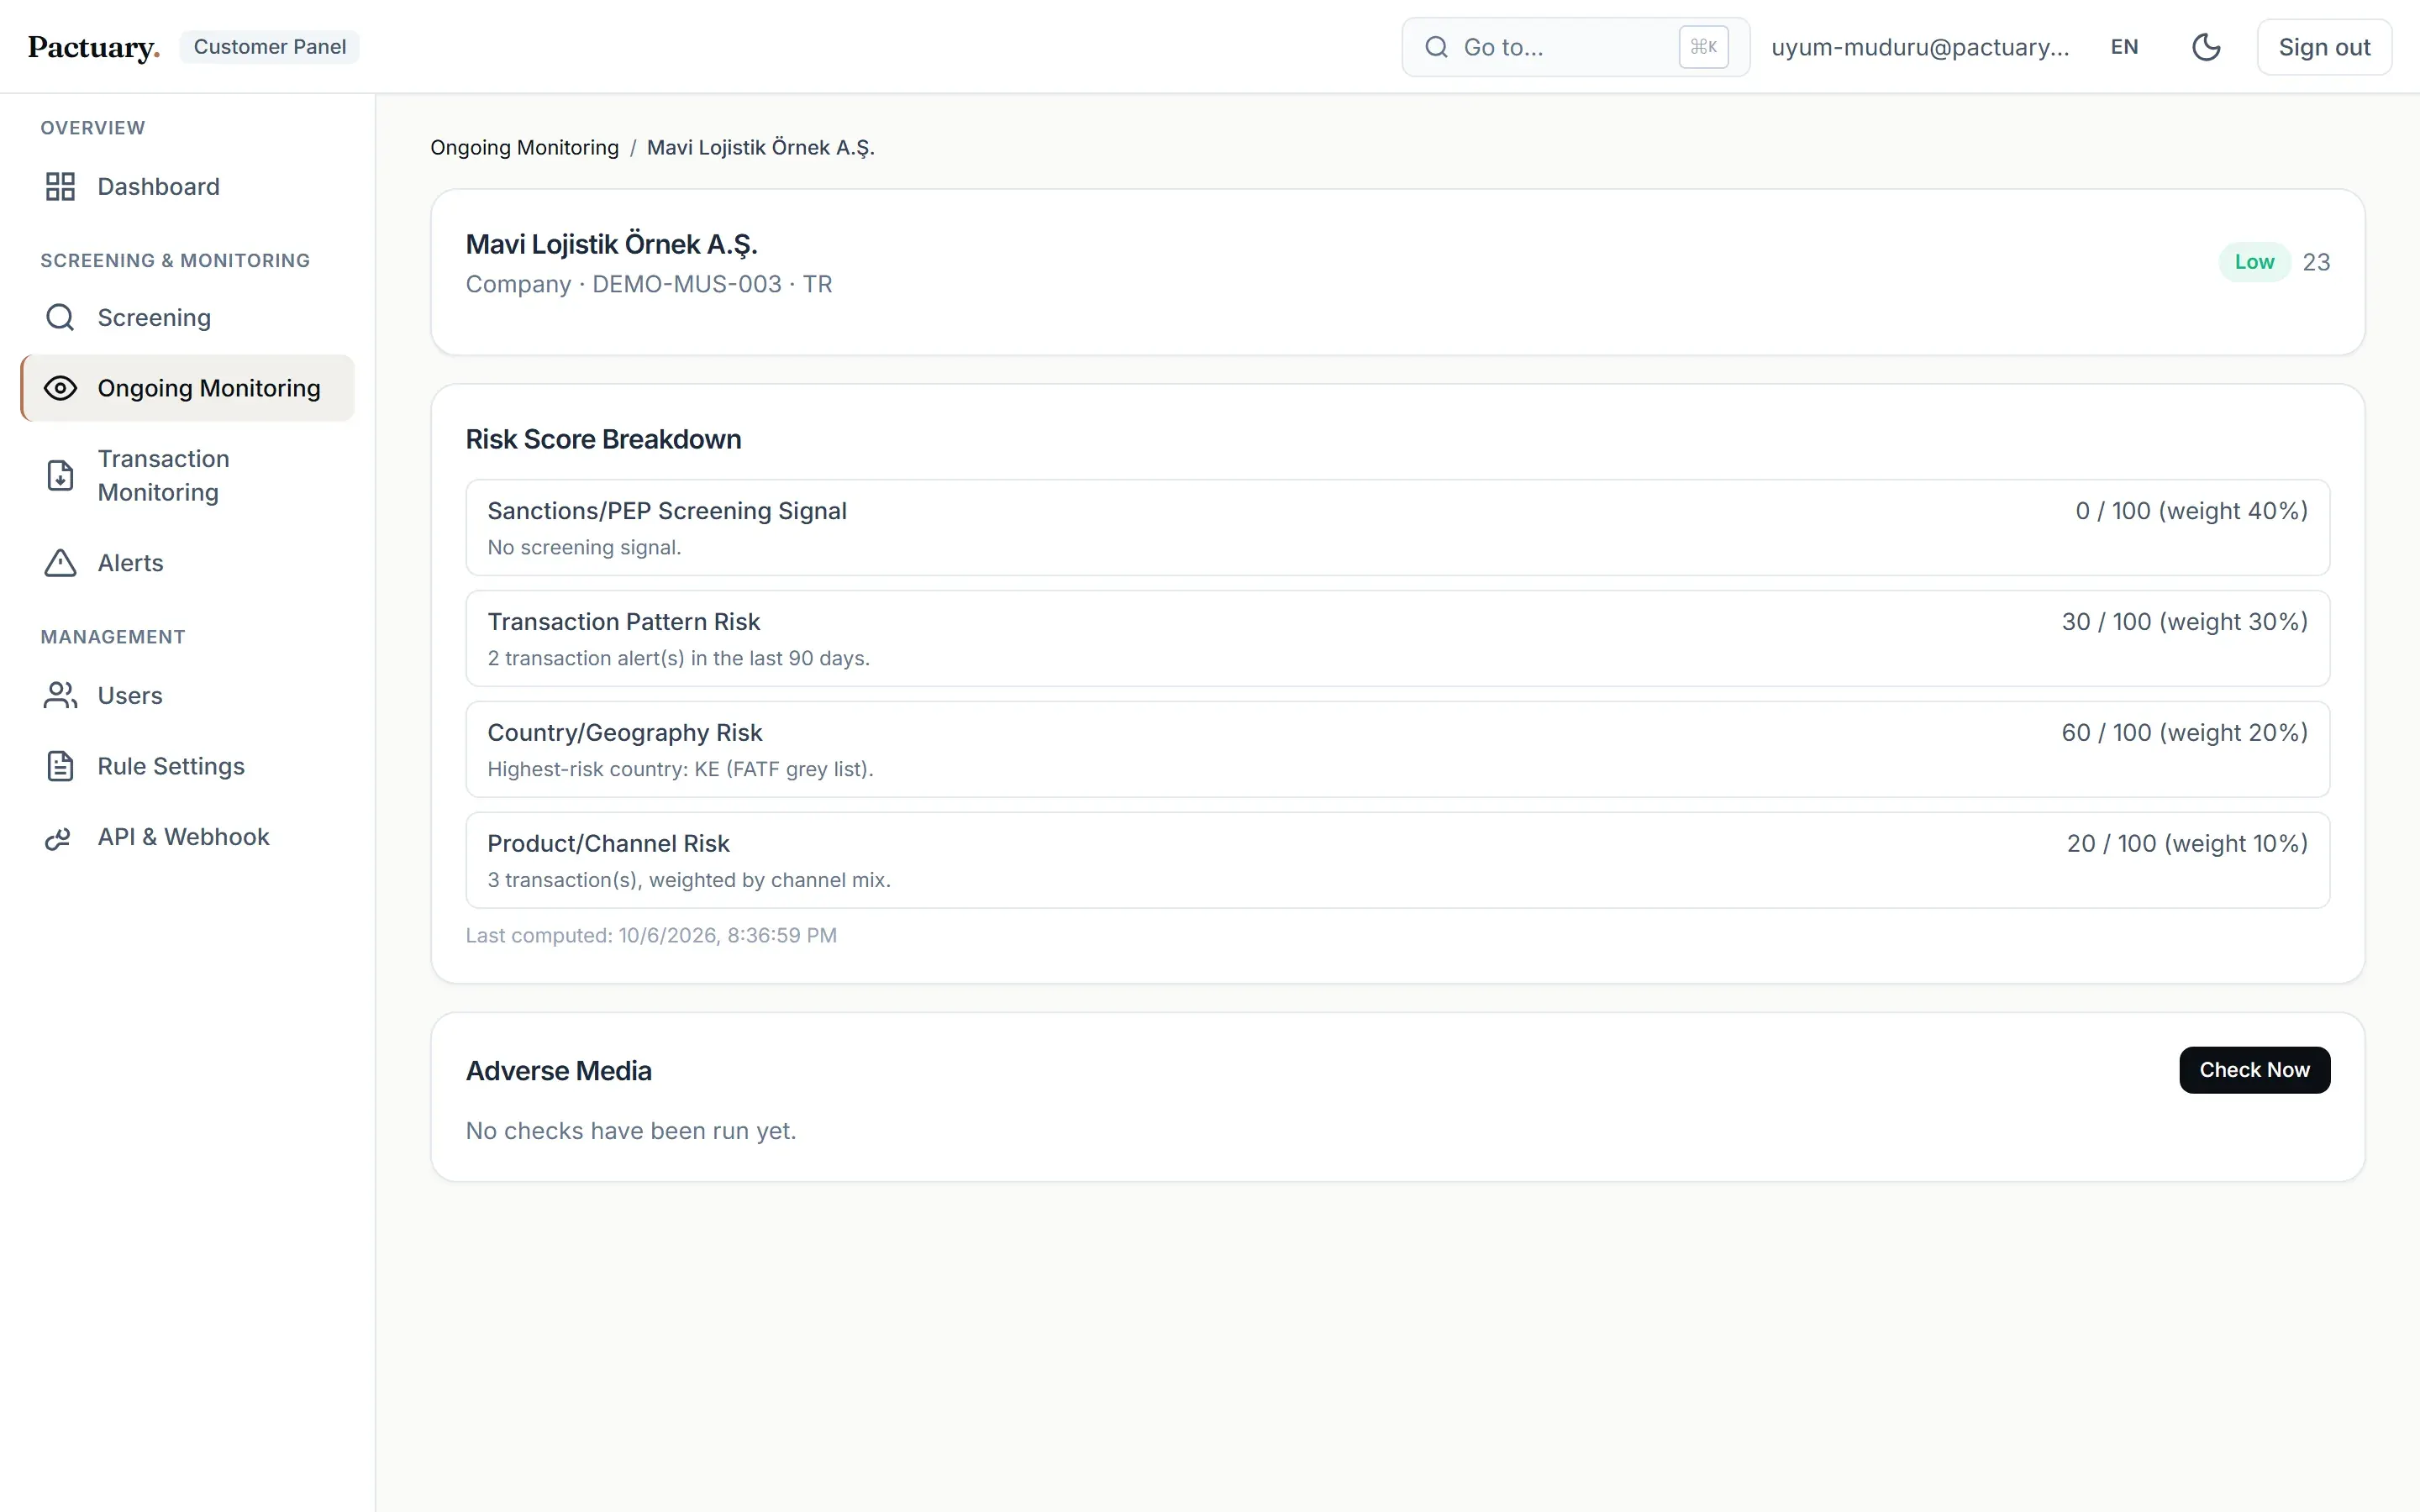Open the Users people icon
2420x1512 pixels.
(60, 696)
